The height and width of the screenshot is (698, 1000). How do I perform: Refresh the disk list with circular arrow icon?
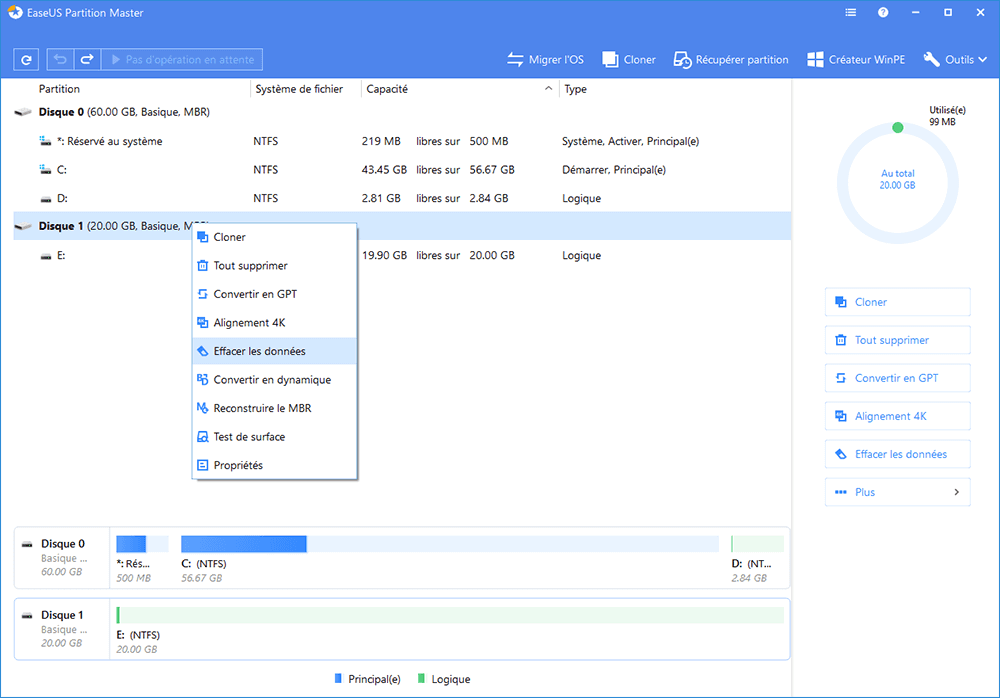pos(26,59)
